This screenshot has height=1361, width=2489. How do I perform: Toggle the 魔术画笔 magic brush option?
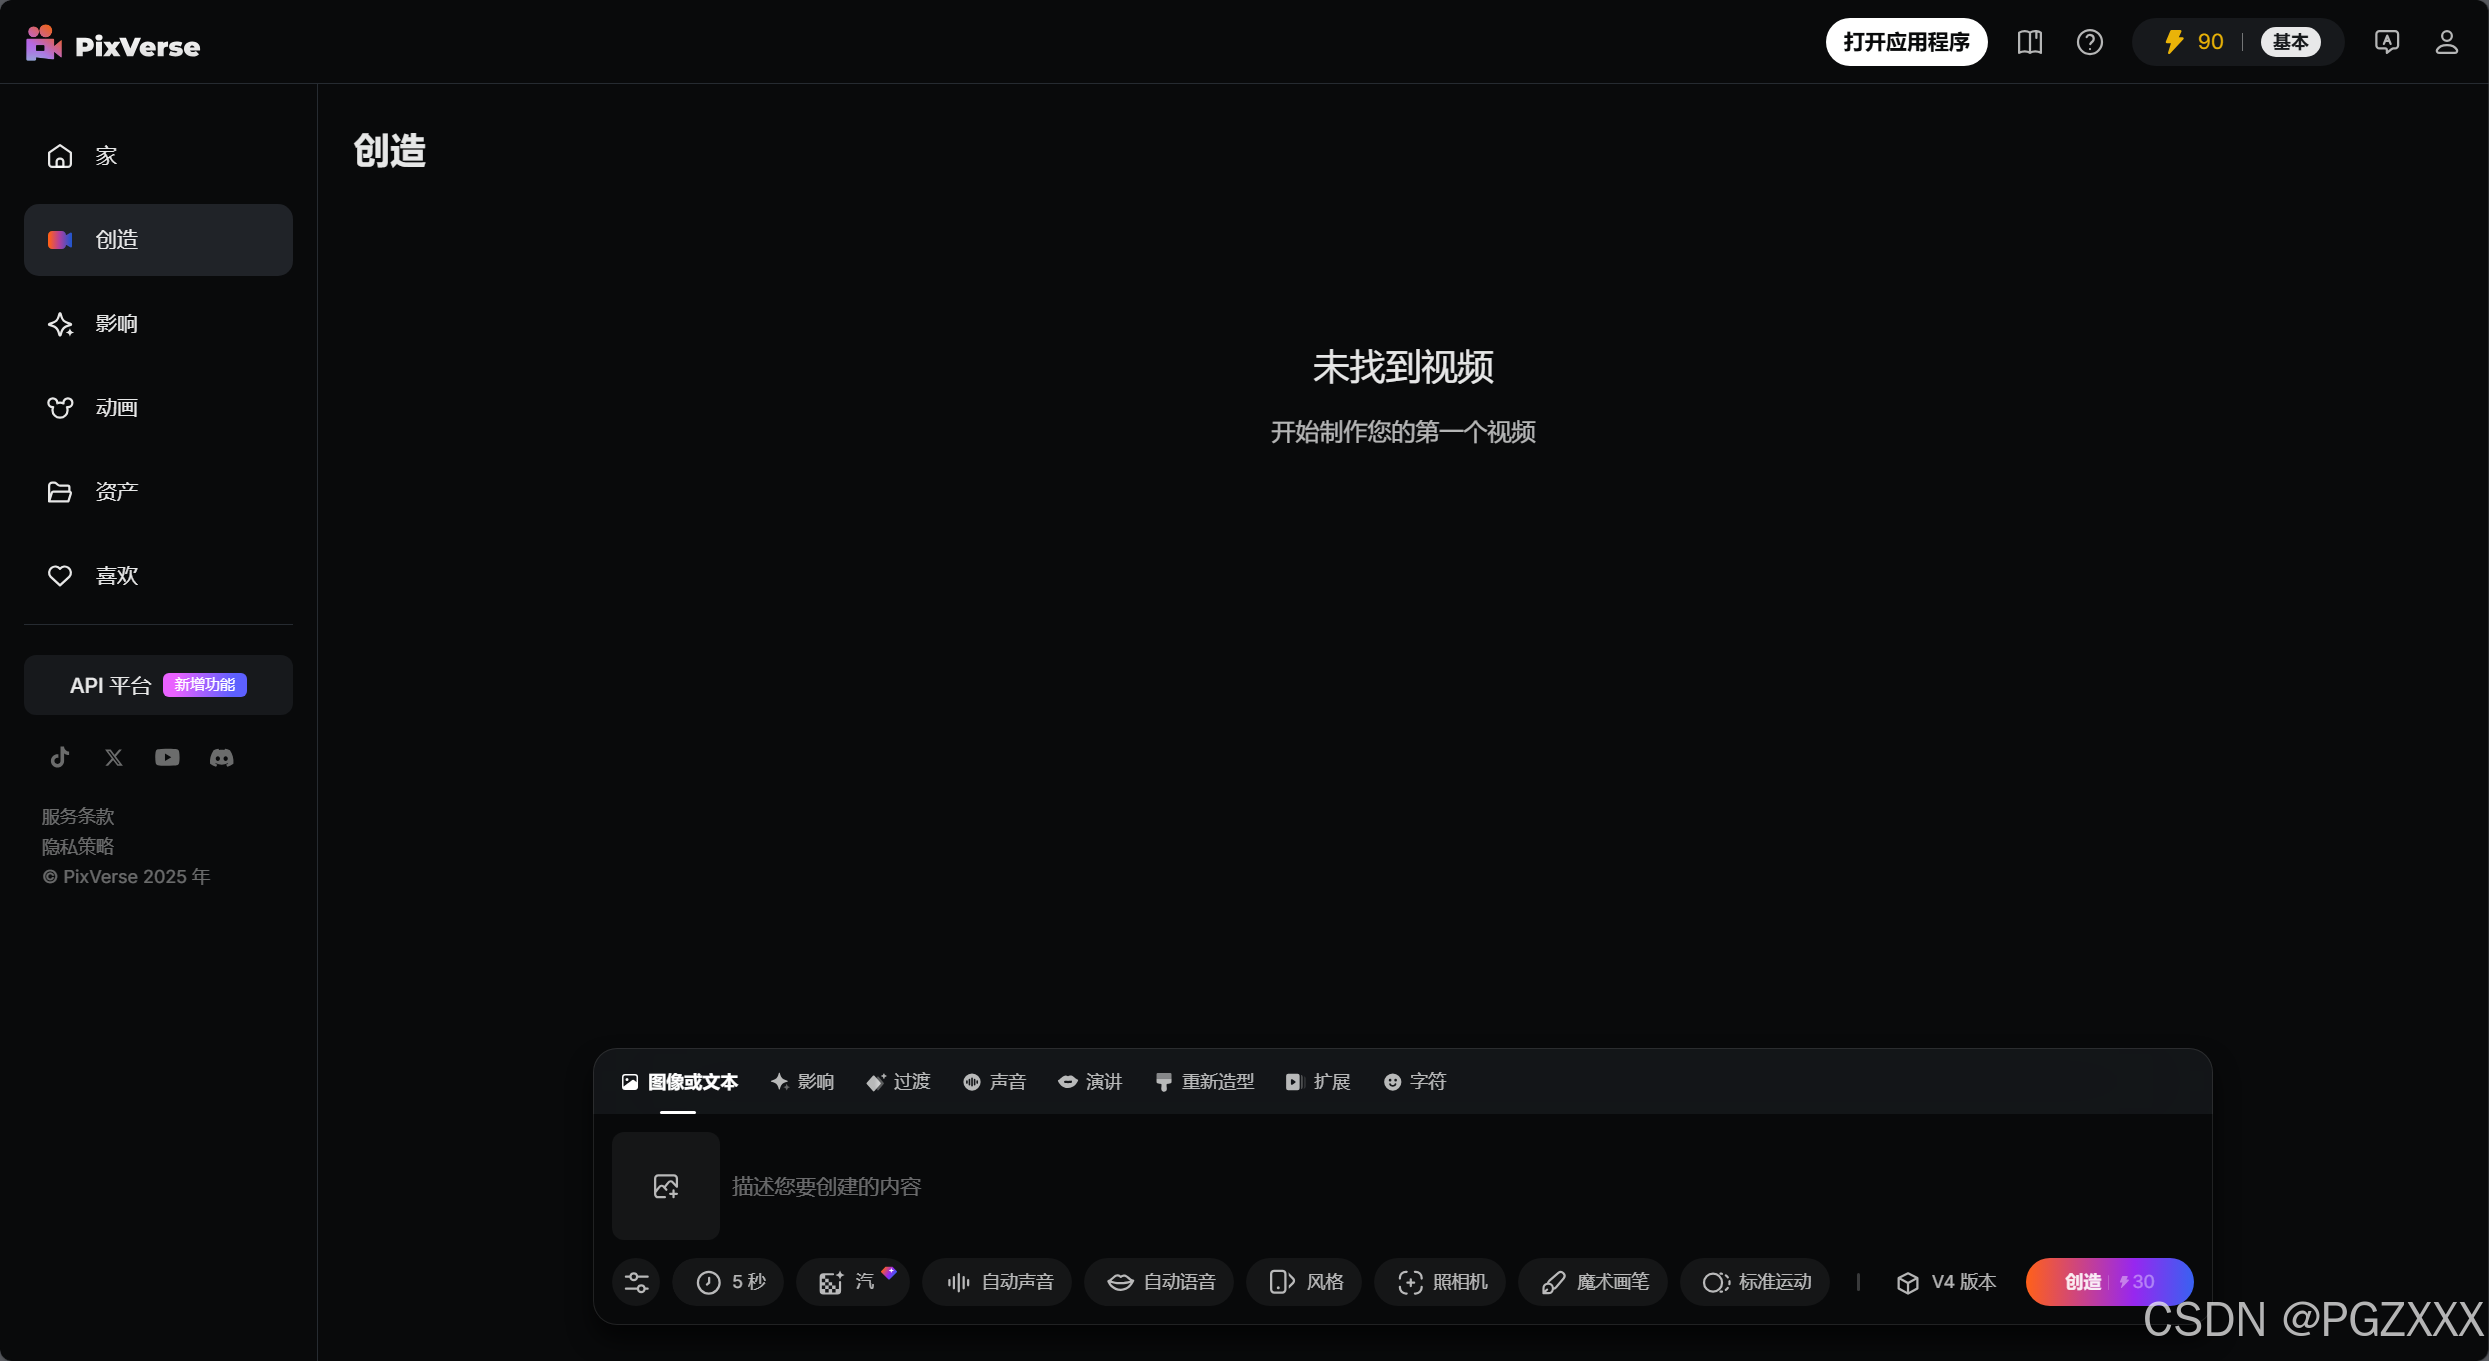point(1594,1282)
